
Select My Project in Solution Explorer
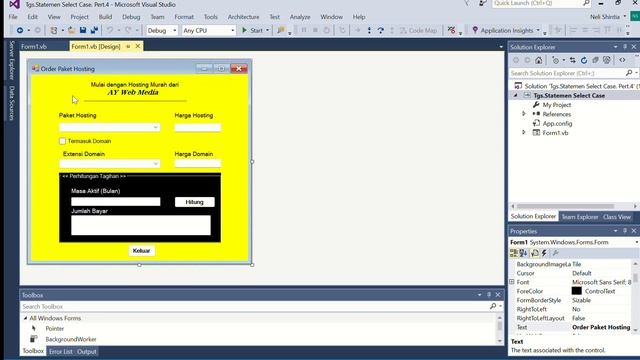(556, 104)
